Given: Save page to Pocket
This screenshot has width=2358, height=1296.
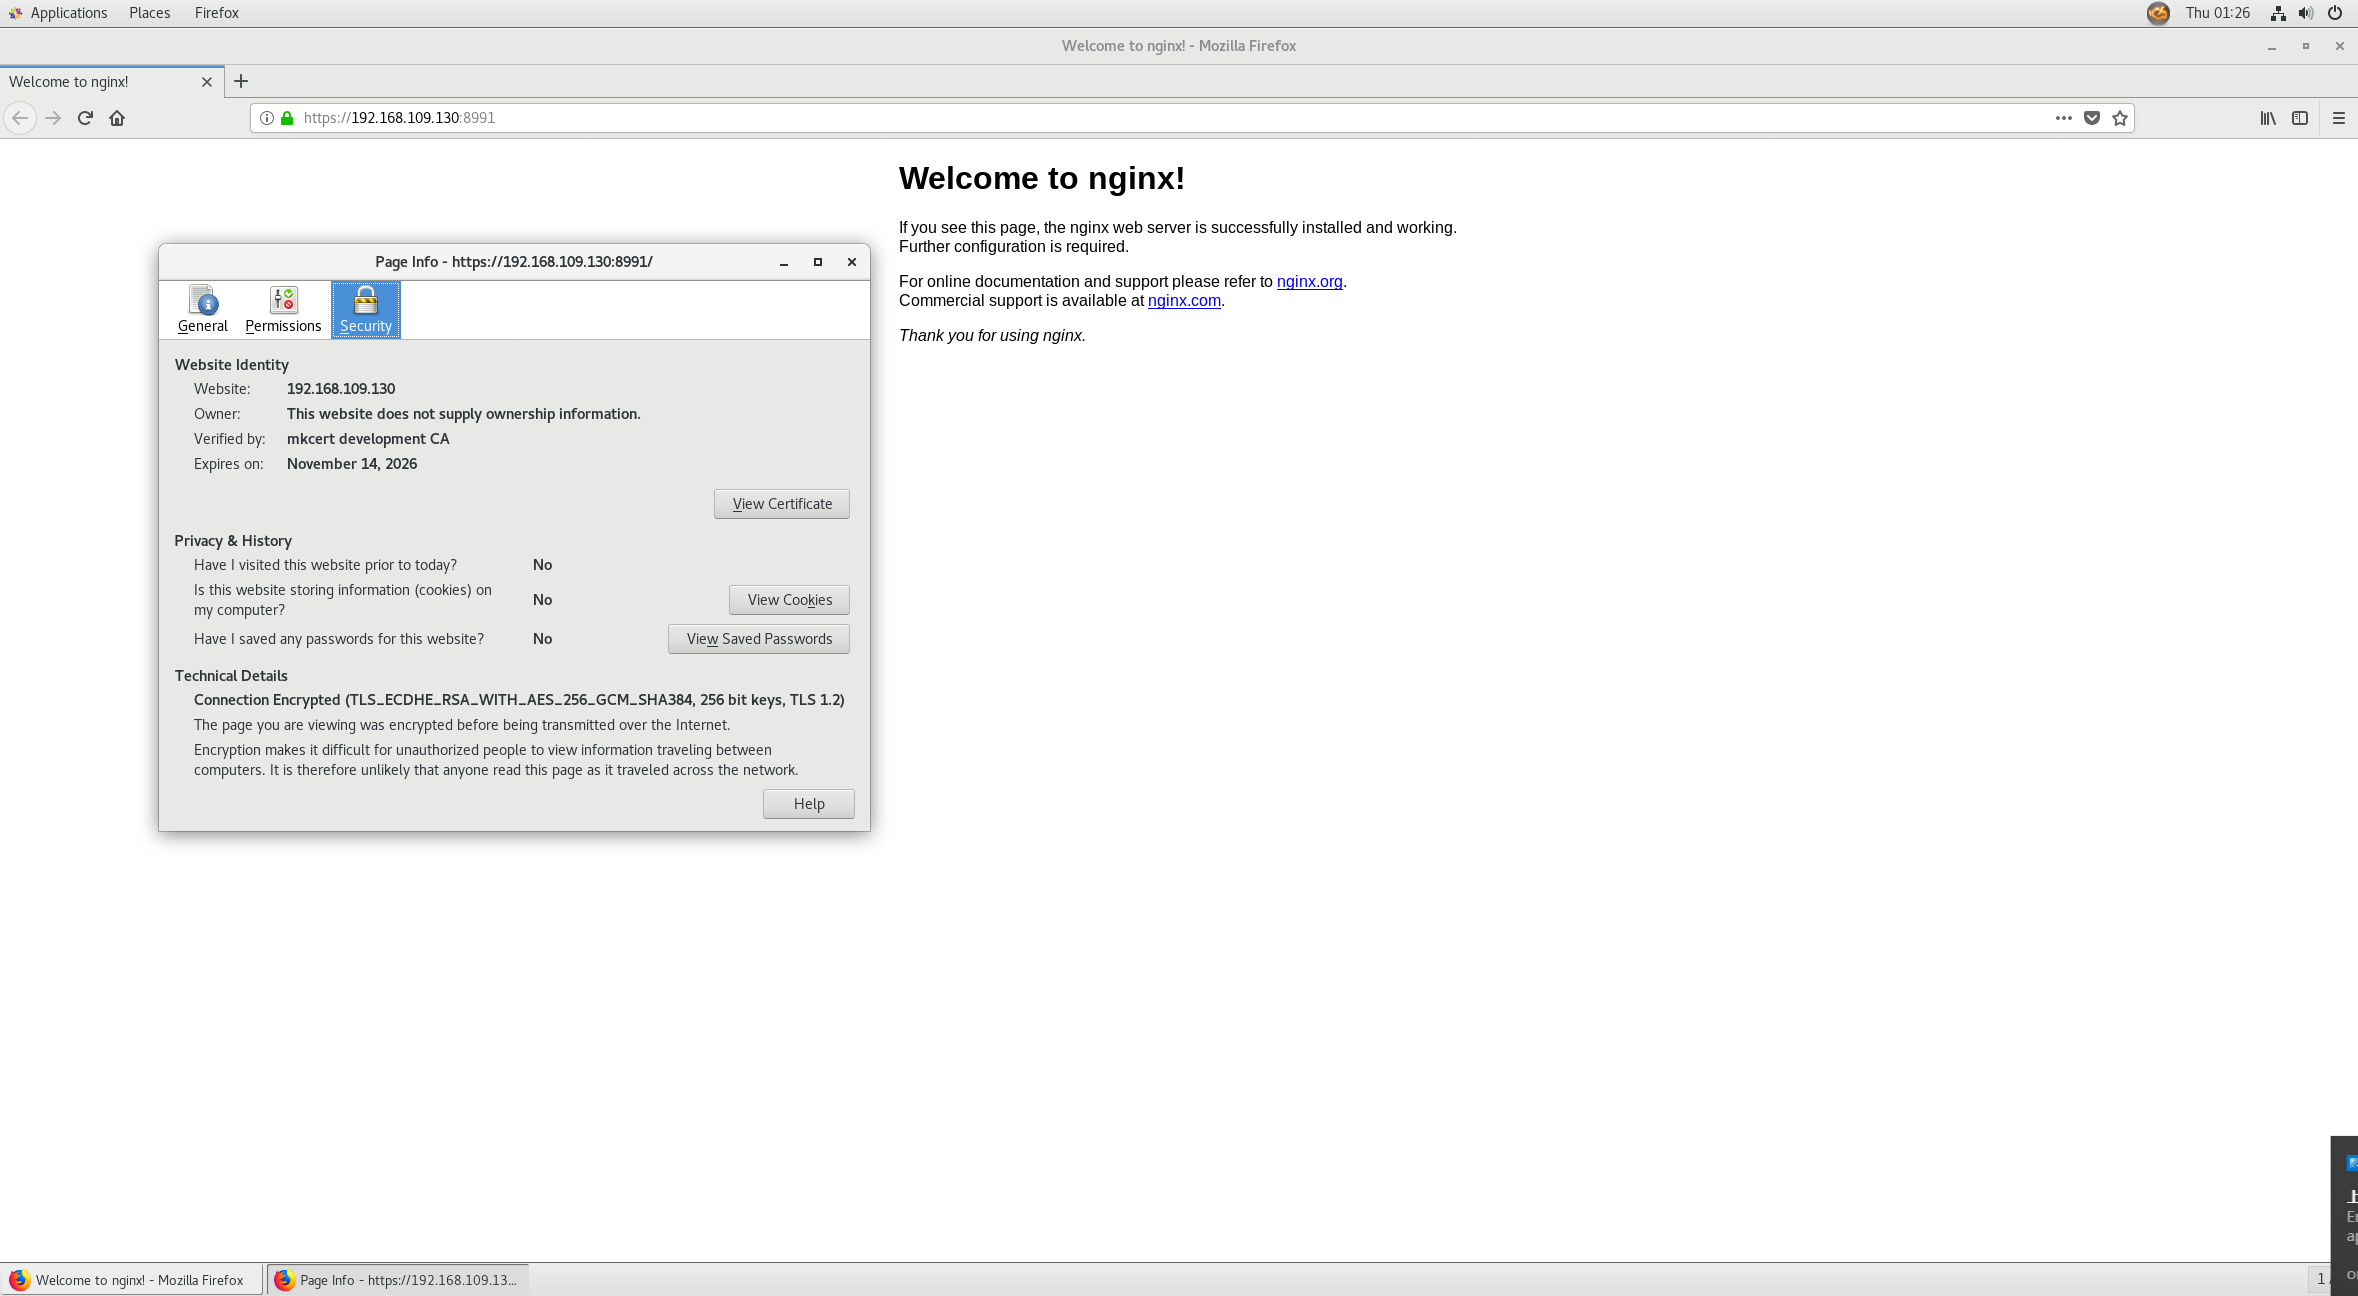Looking at the screenshot, I should click(x=2091, y=118).
